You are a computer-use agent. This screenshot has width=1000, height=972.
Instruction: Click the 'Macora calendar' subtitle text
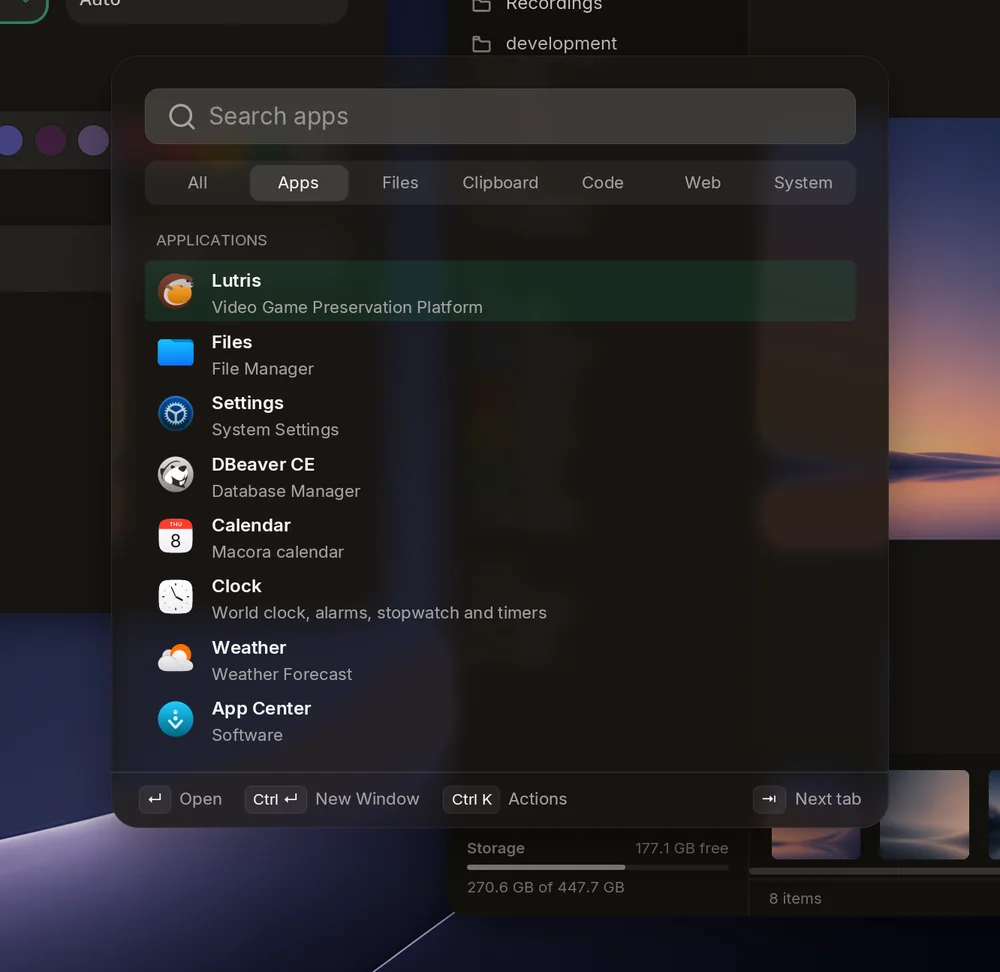pyautogui.click(x=277, y=552)
